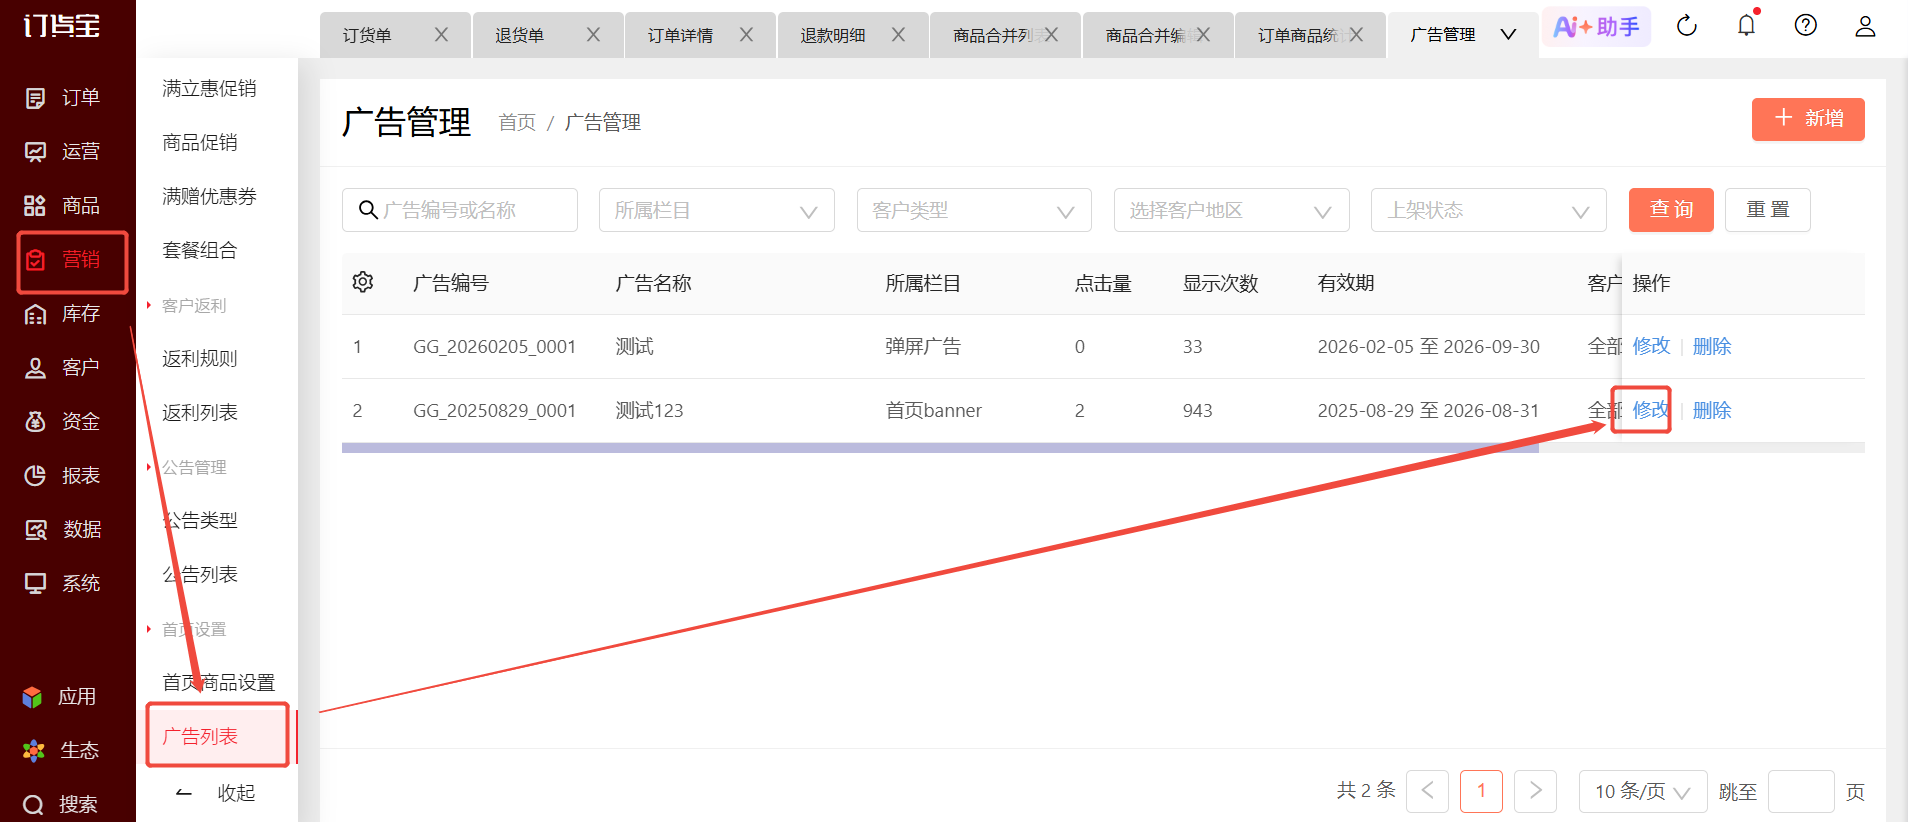
Task: Switch to the 退款明细 tab
Action: pos(833,36)
